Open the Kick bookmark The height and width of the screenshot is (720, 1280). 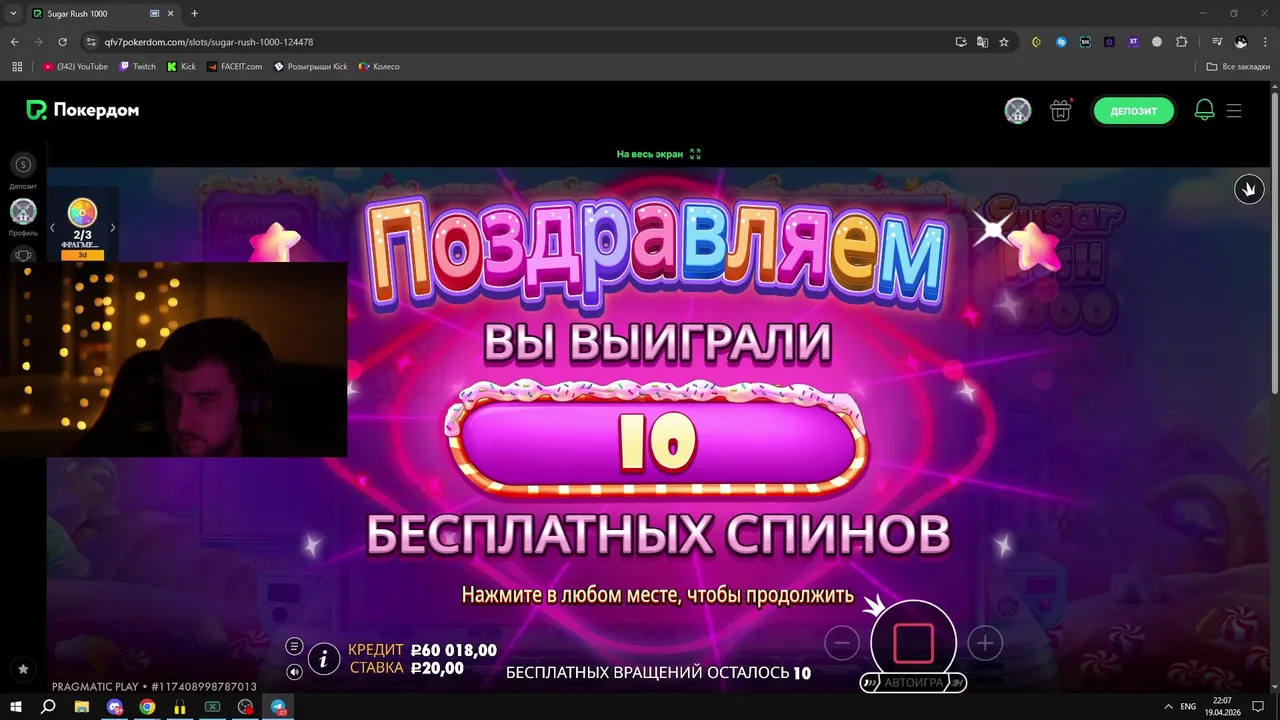[181, 67]
